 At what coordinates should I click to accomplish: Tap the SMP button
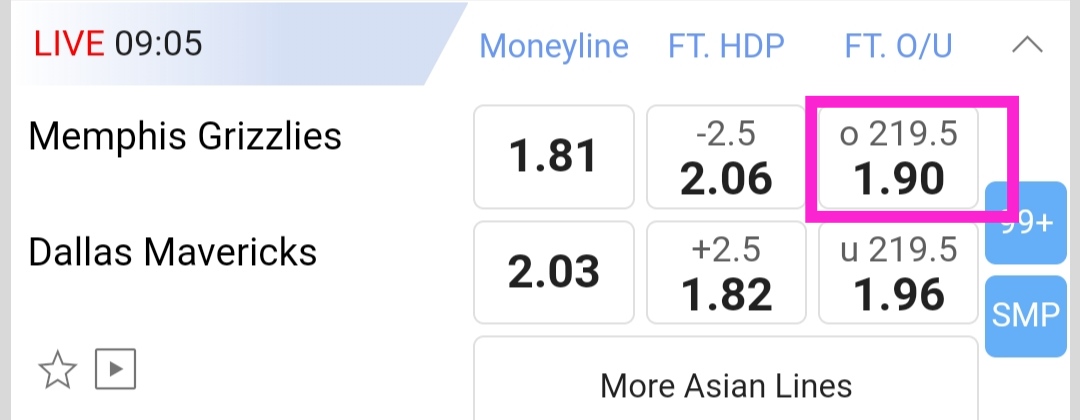click(1026, 316)
